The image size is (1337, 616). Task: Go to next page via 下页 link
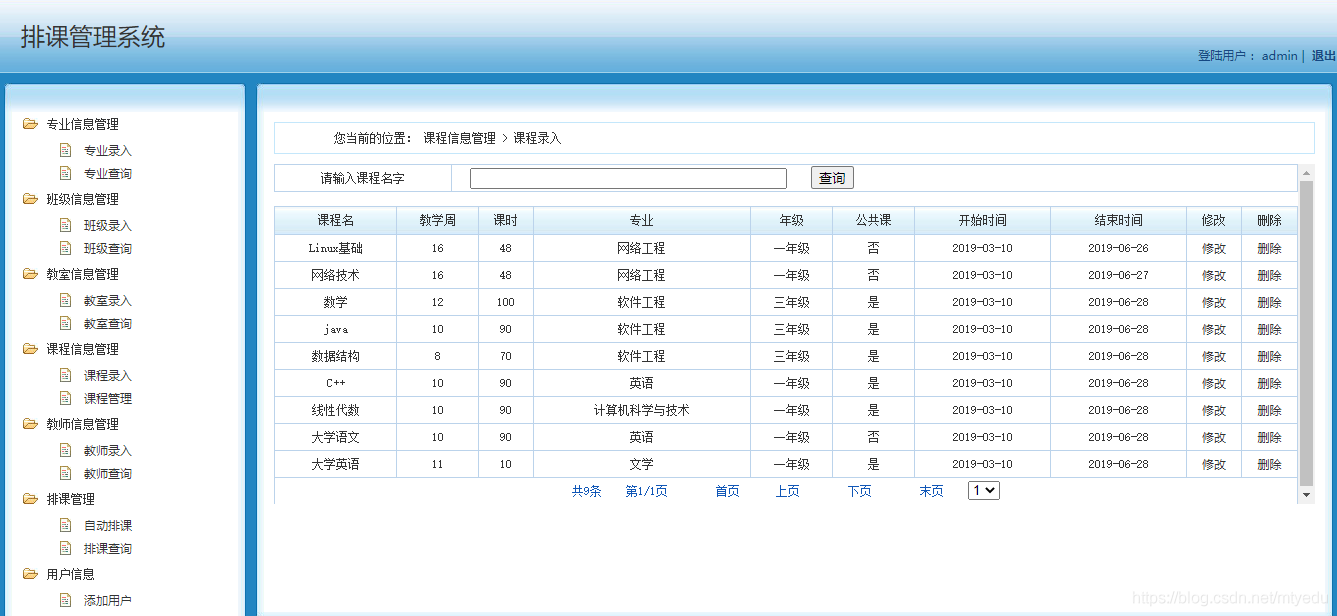point(858,490)
